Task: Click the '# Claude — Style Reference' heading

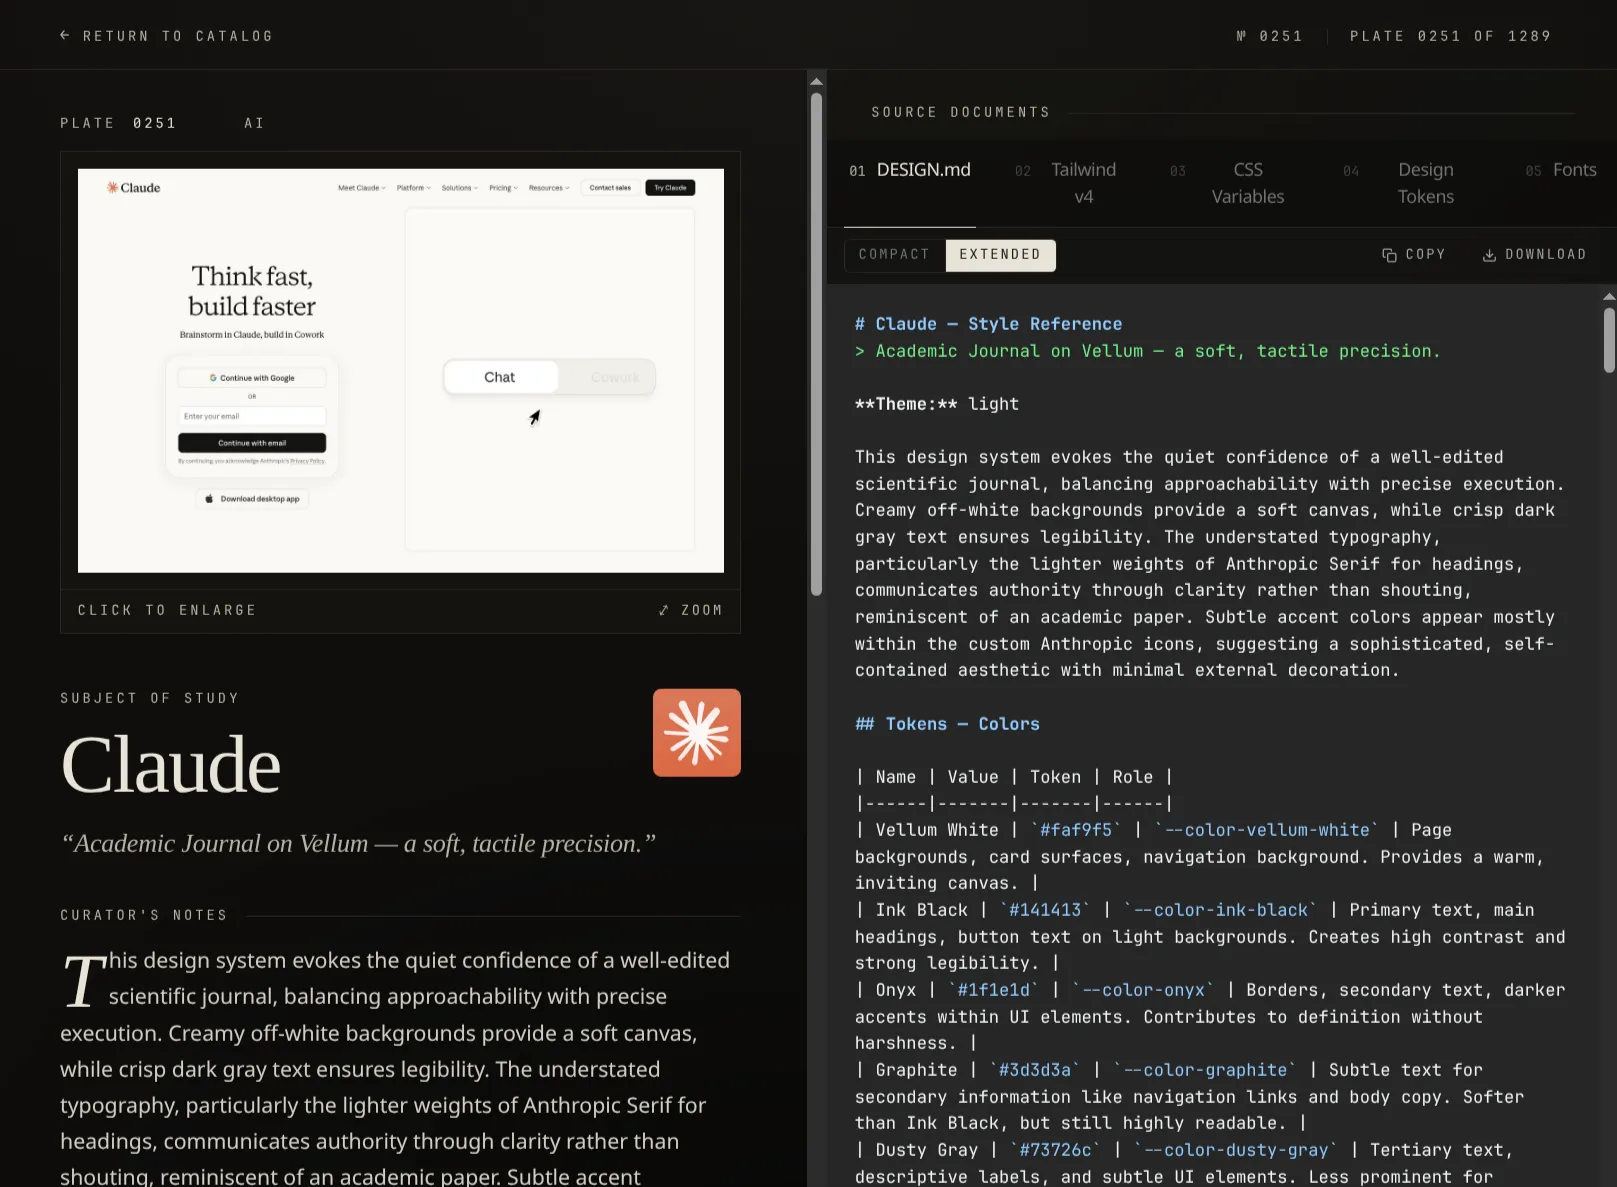Action: tap(988, 324)
